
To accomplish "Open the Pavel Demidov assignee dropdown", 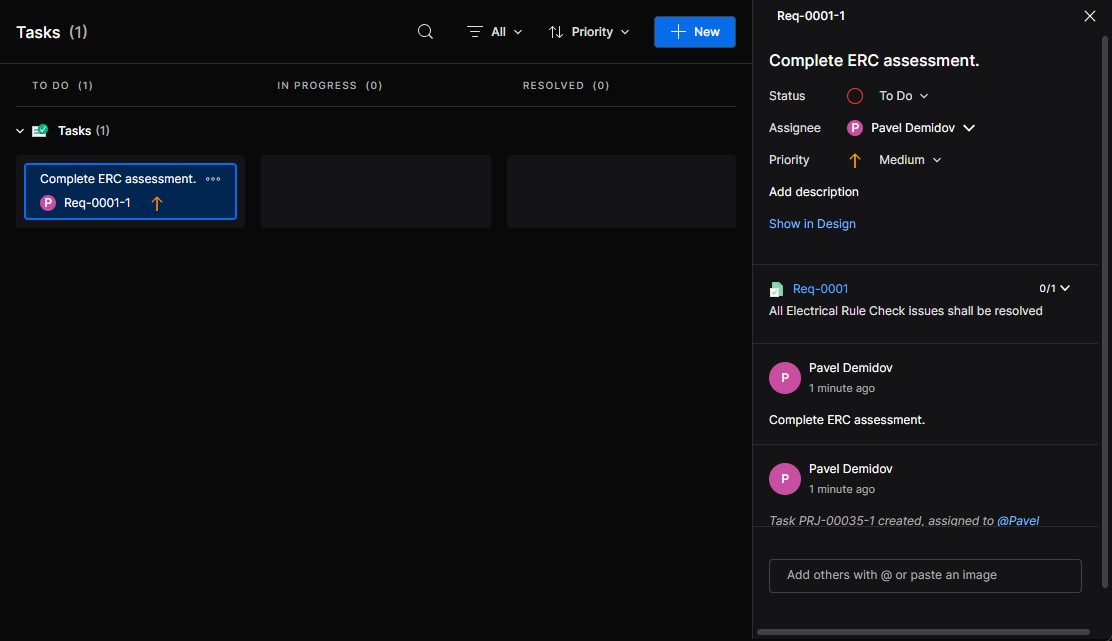I will pos(923,128).
